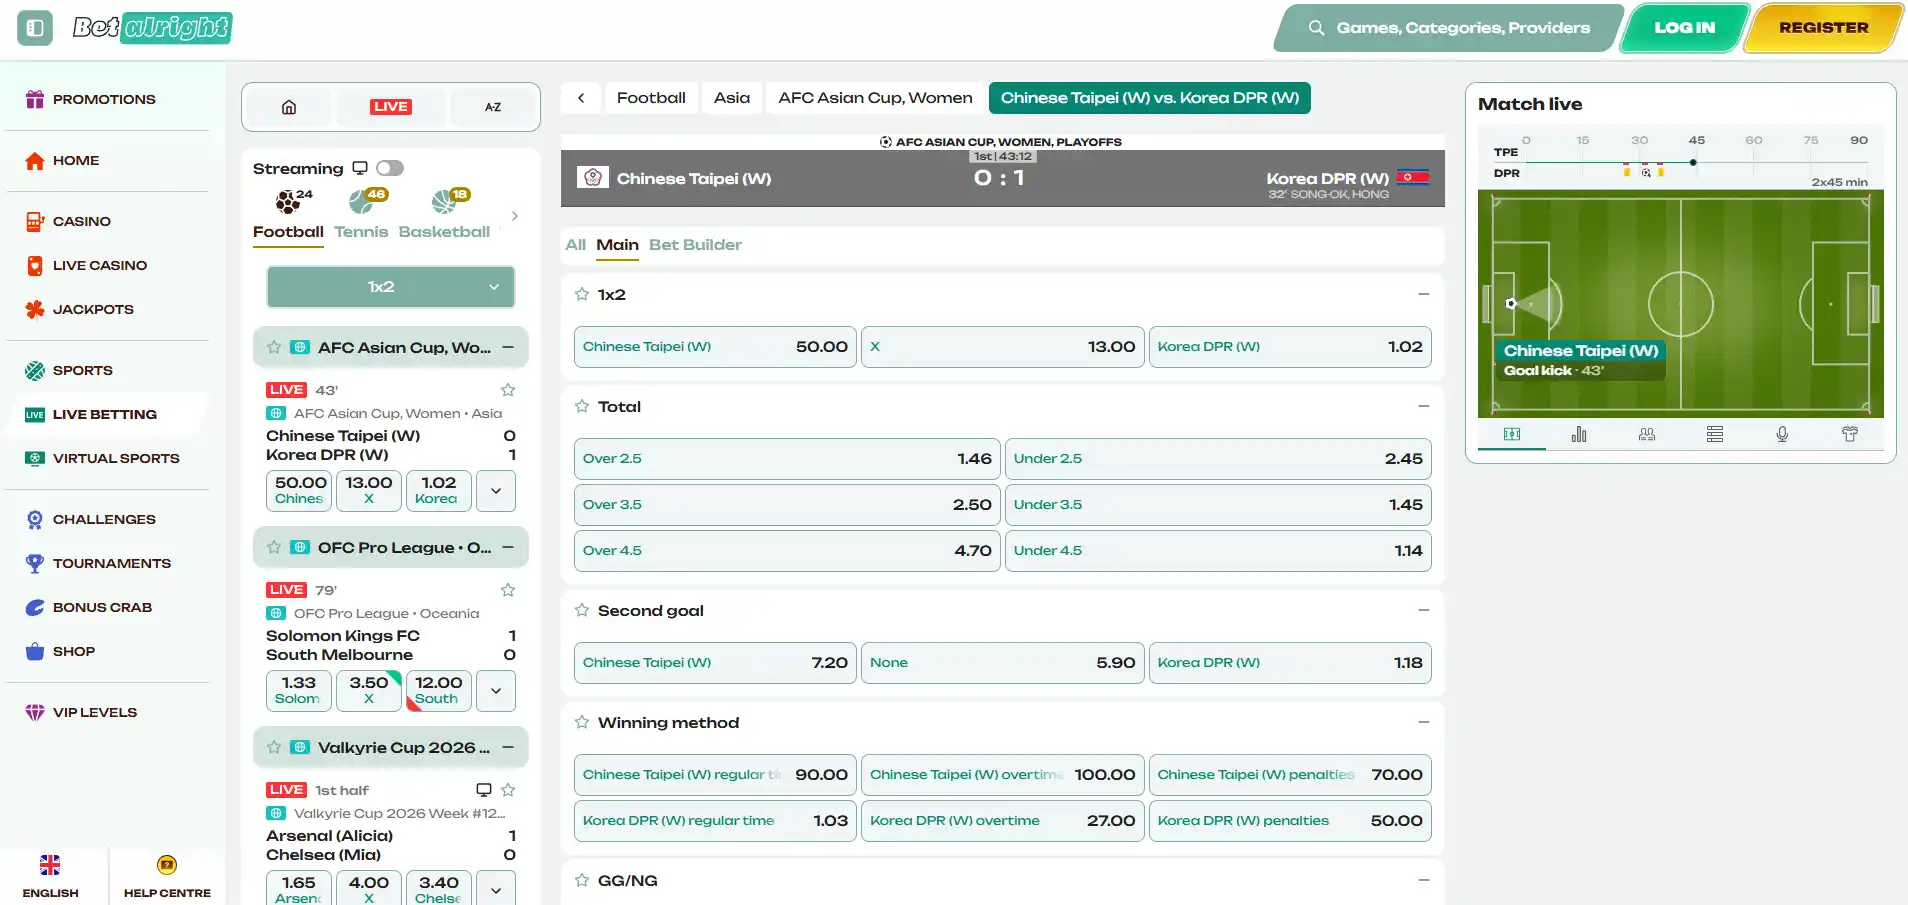The image size is (1908, 905).
Task: Open VIP Levels in the sidebar
Action: pyautogui.click(x=95, y=712)
